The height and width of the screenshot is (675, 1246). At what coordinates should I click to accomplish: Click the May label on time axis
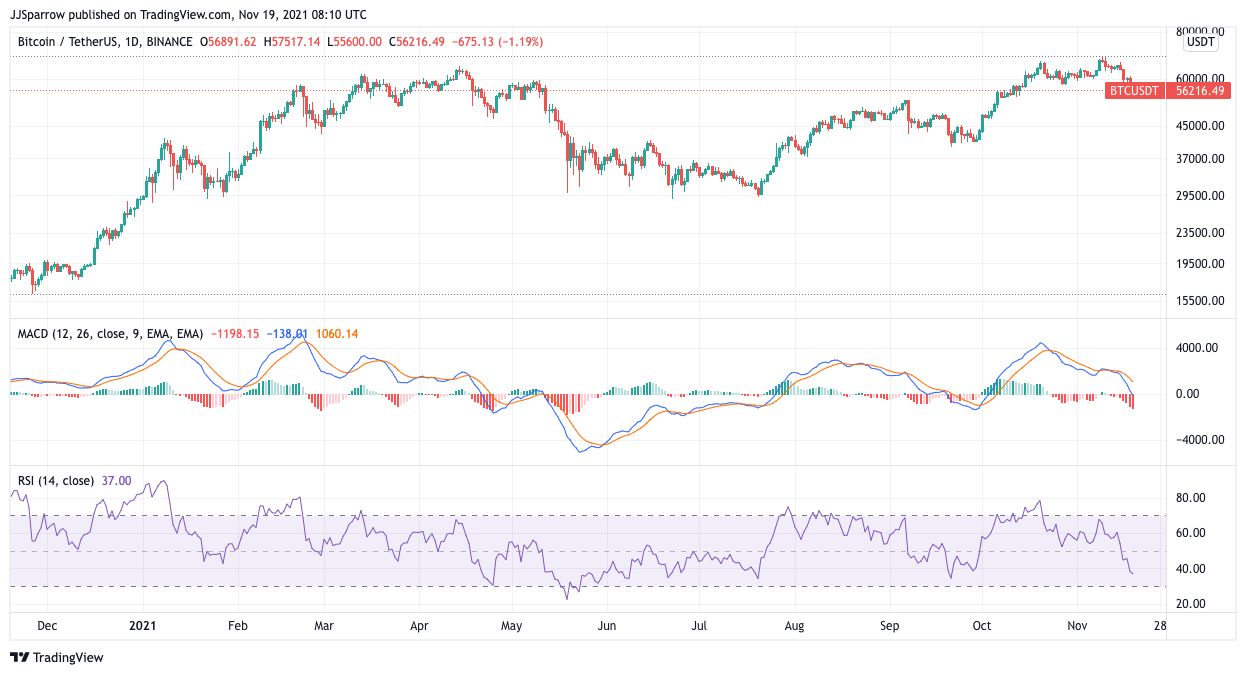511,626
